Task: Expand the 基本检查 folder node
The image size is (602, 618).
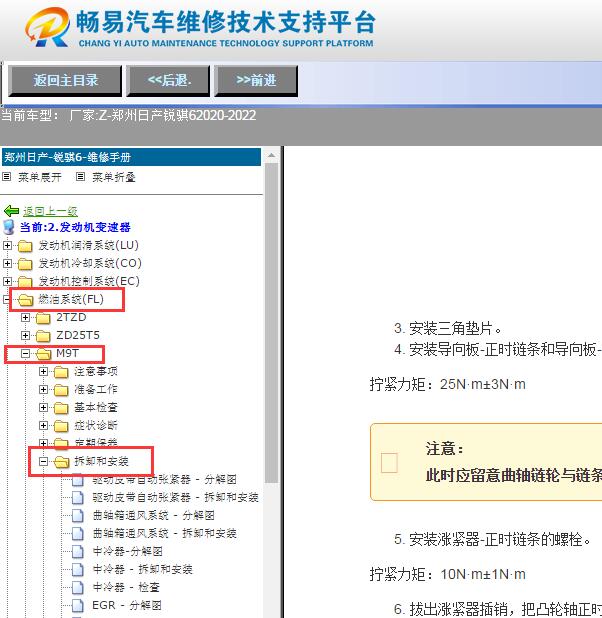Action: point(43,408)
